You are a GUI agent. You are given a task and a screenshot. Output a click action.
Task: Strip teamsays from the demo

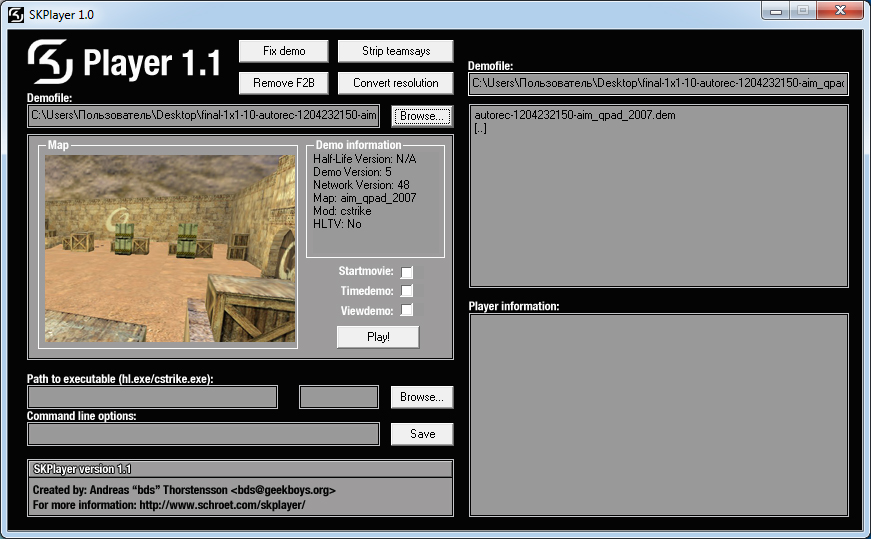[x=396, y=51]
